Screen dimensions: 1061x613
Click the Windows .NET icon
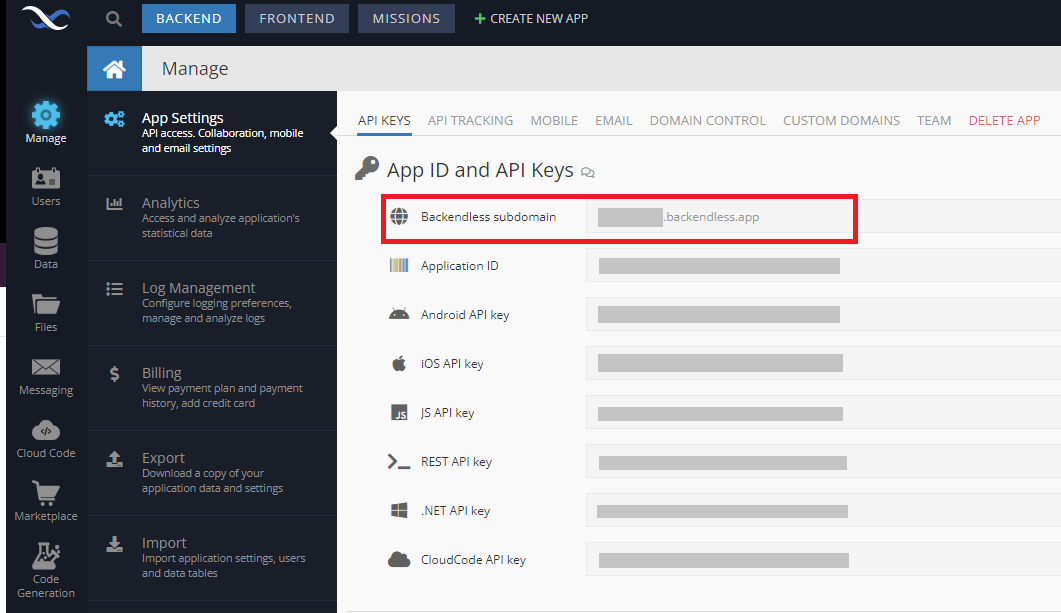click(x=399, y=510)
